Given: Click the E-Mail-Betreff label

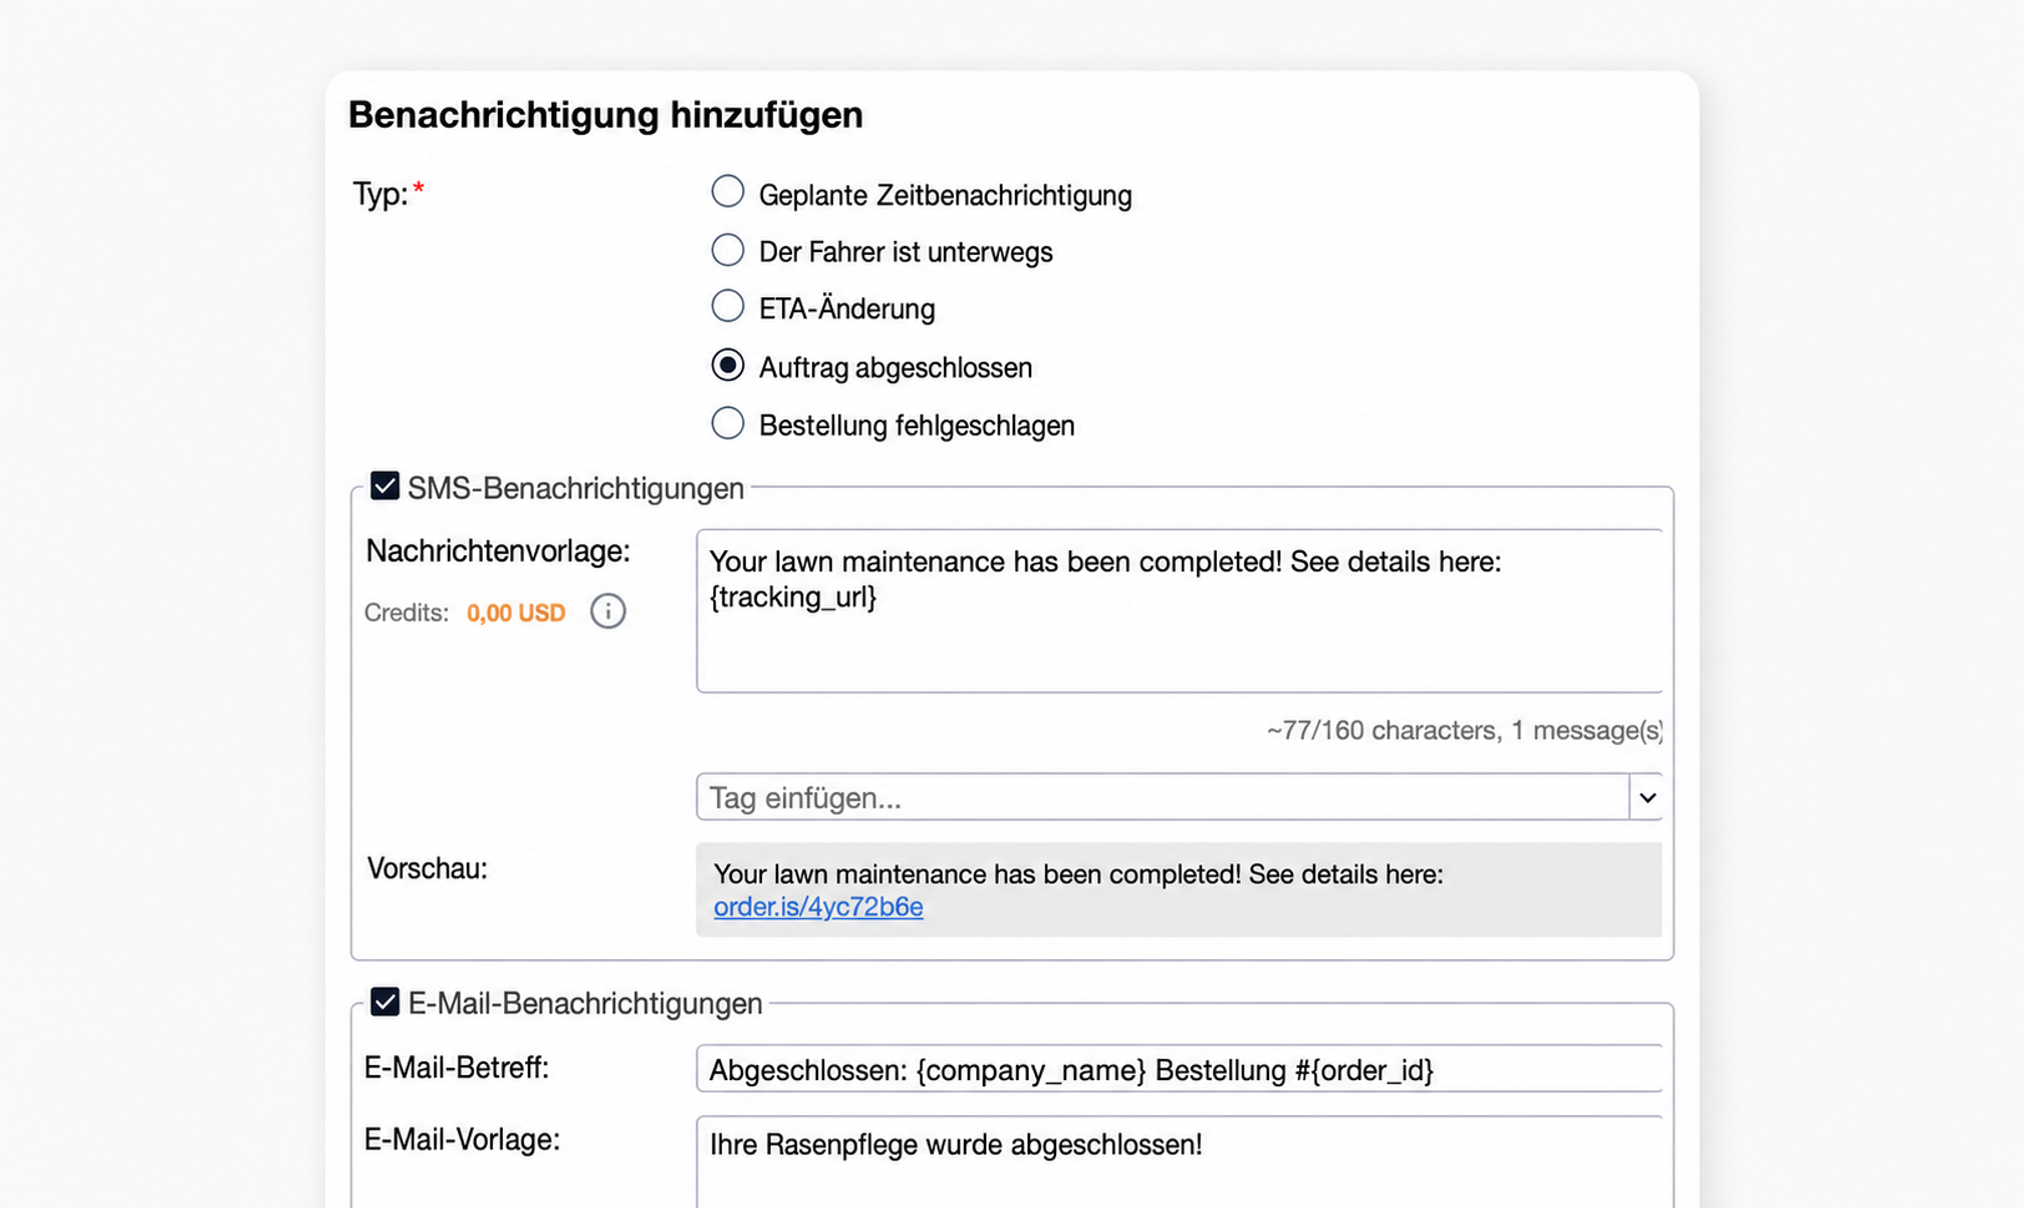Looking at the screenshot, I should [x=457, y=1067].
